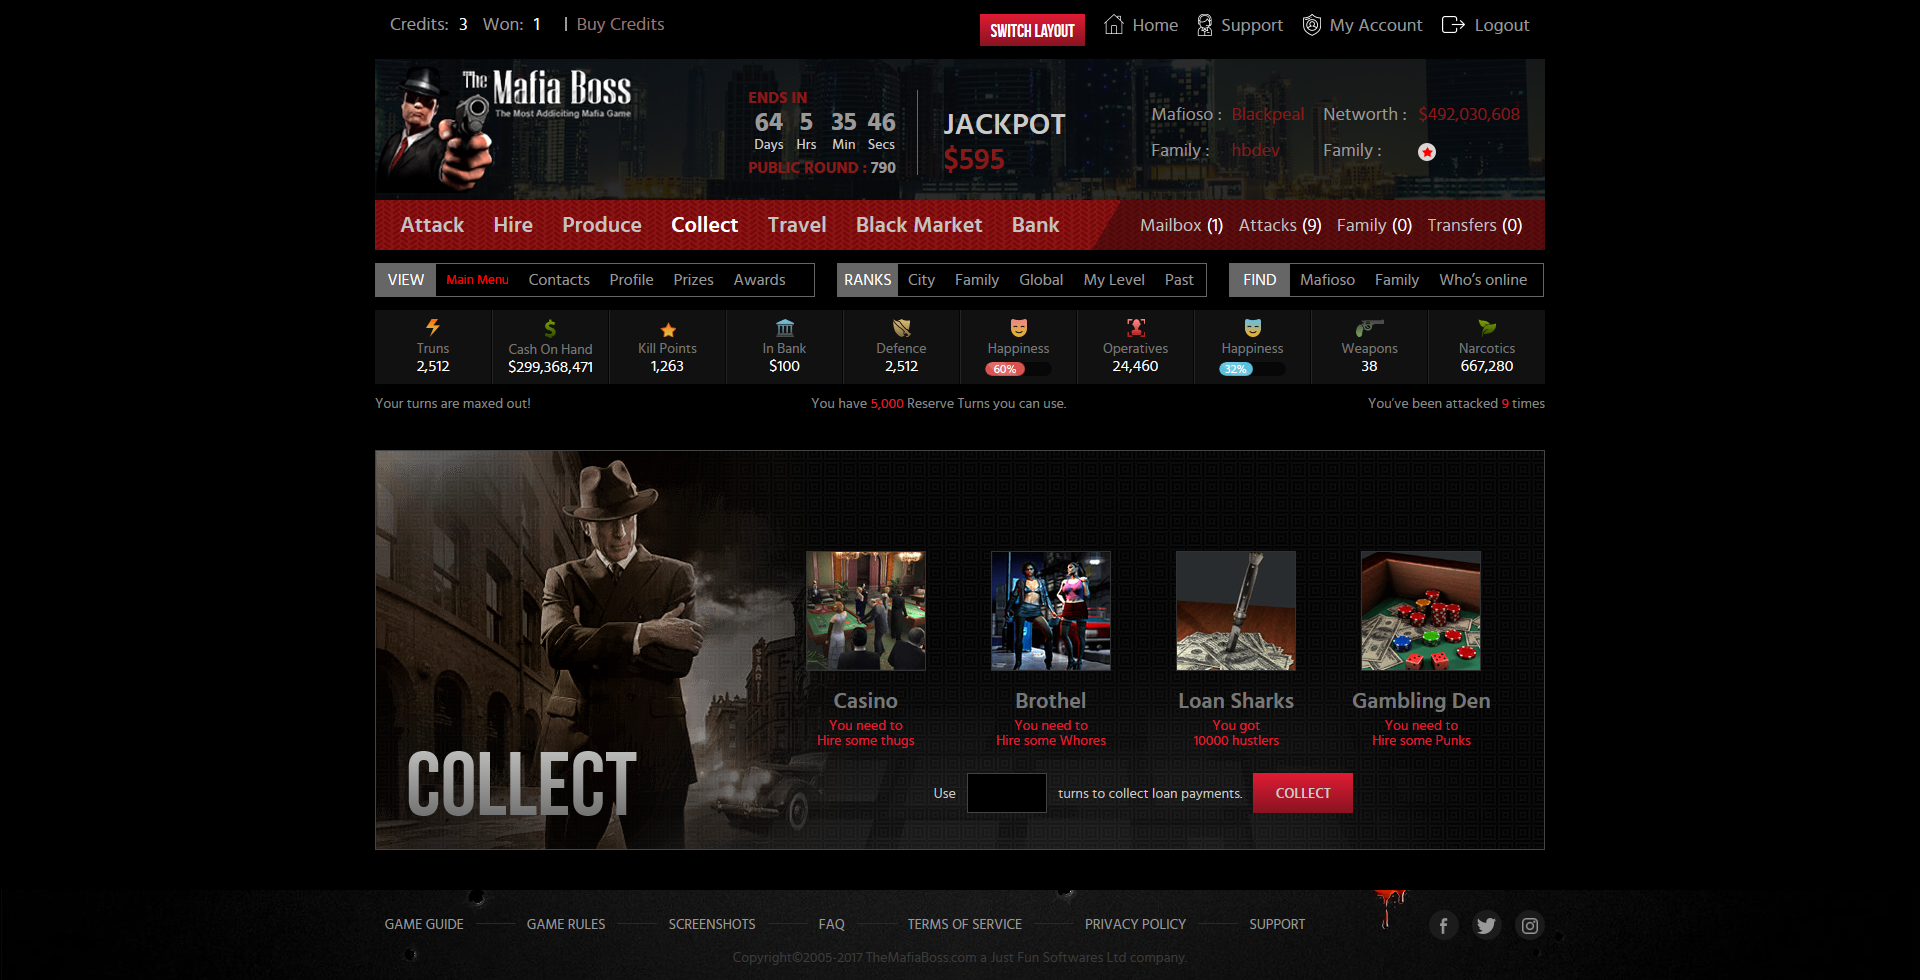The image size is (1920, 980).
Task: Select Profile in View bar
Action: [x=631, y=280]
